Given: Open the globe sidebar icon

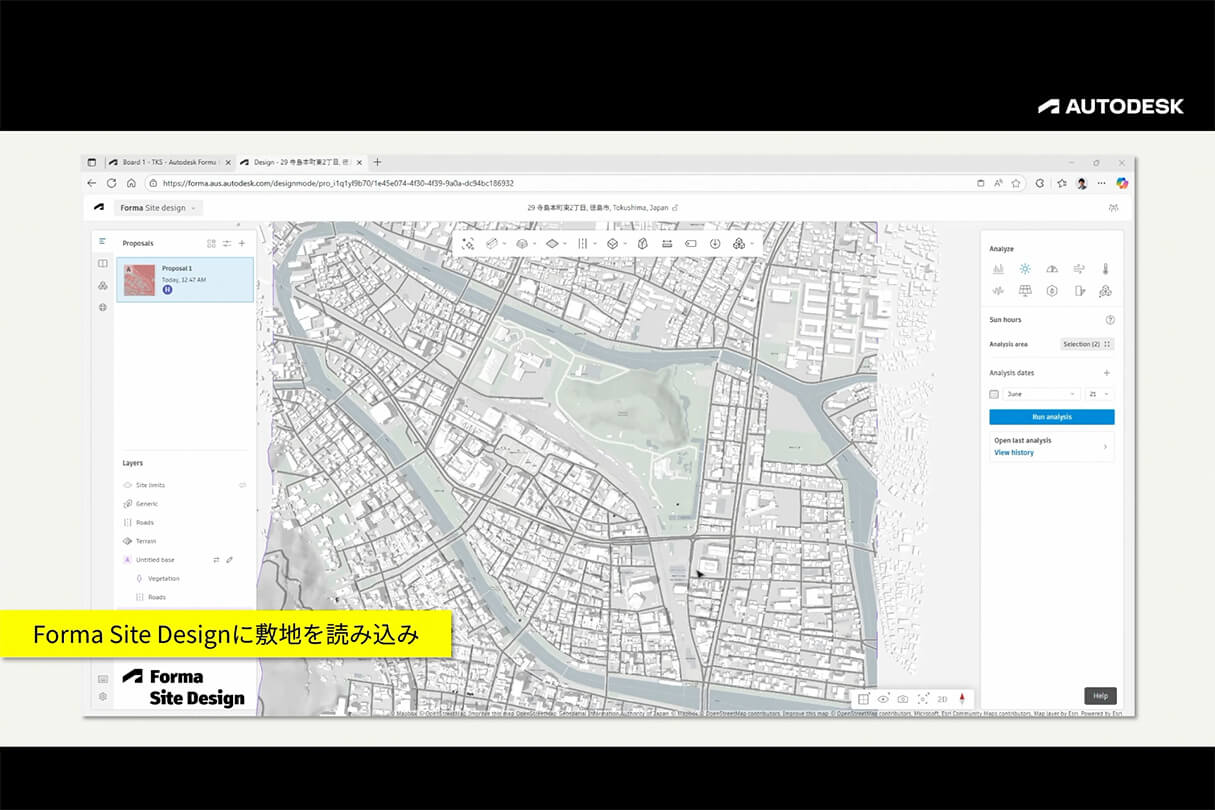Looking at the screenshot, I should pos(102,308).
